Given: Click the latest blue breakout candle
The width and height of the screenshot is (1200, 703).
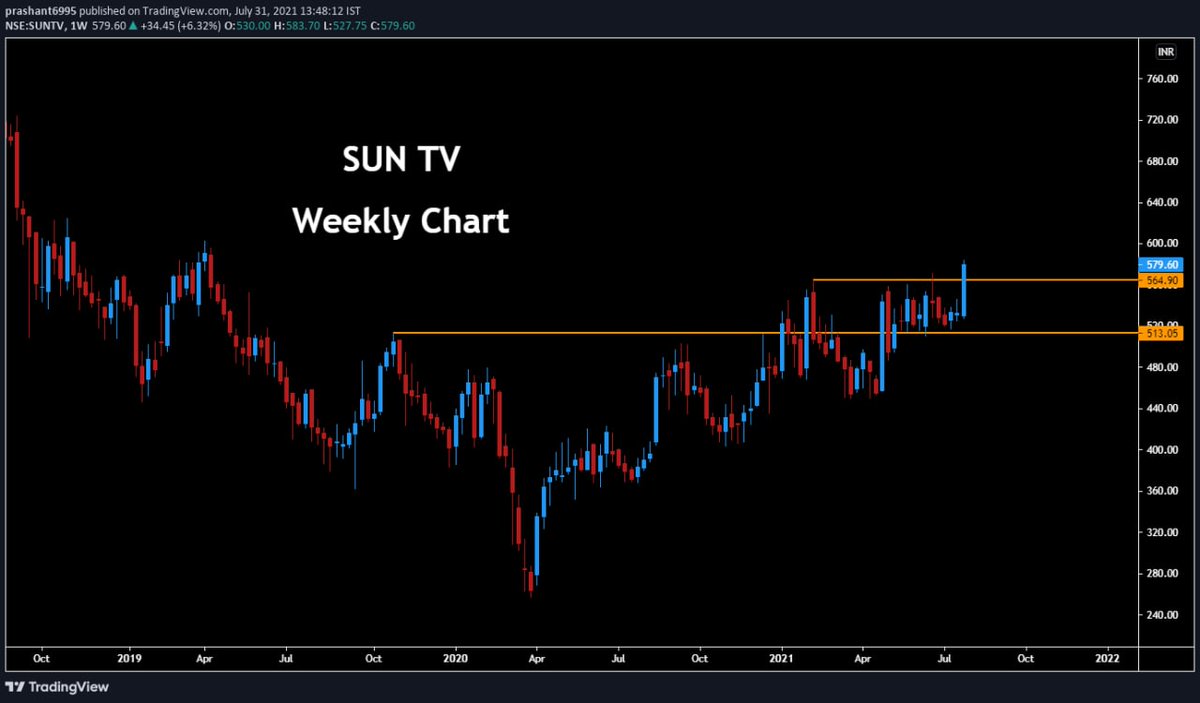Looking at the screenshot, I should (x=964, y=290).
